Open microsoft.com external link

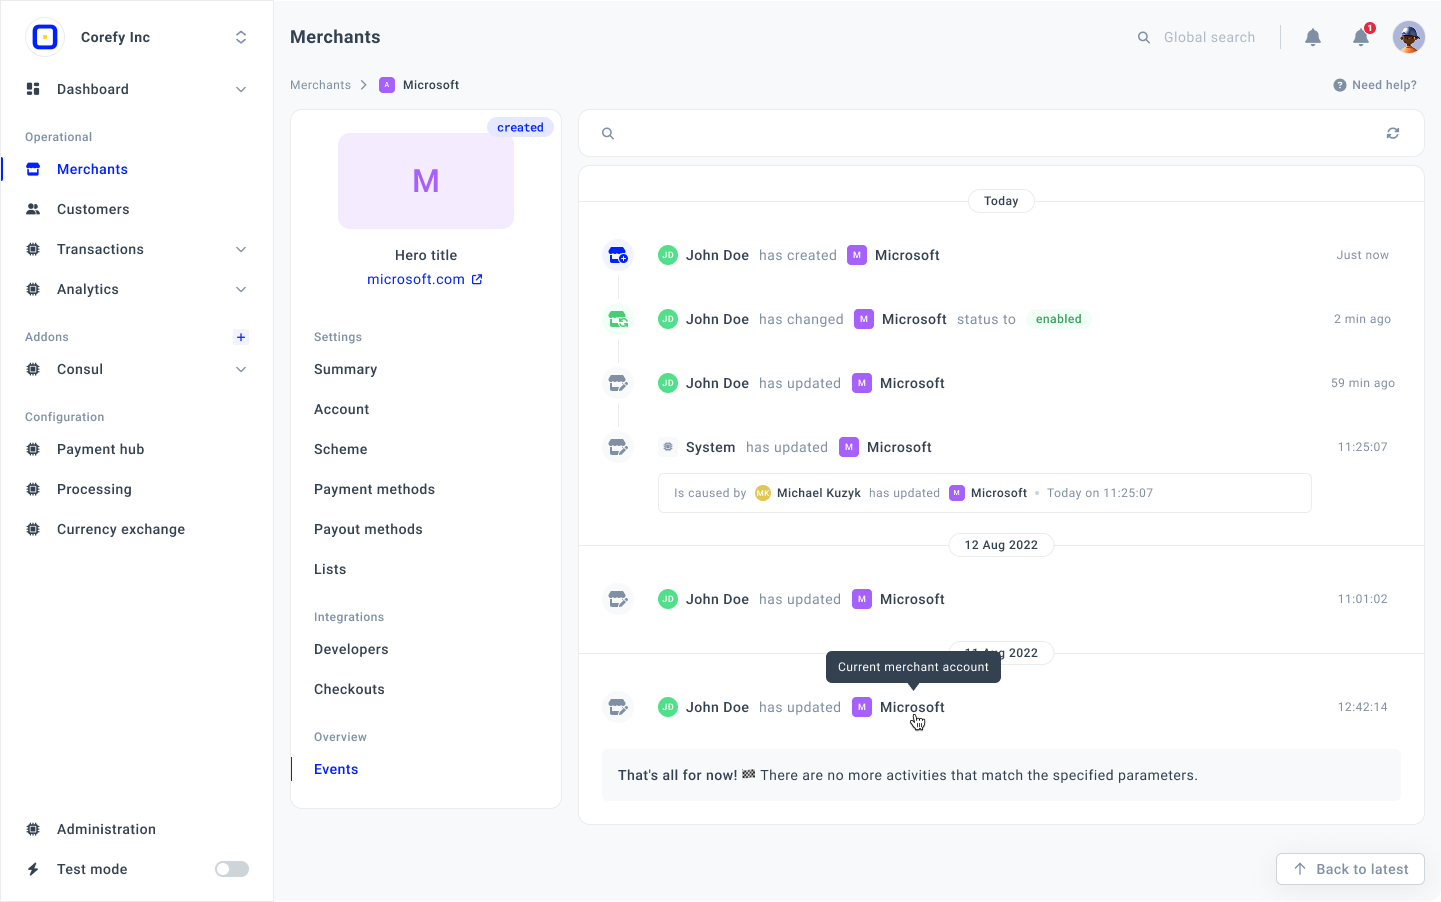coord(425,279)
